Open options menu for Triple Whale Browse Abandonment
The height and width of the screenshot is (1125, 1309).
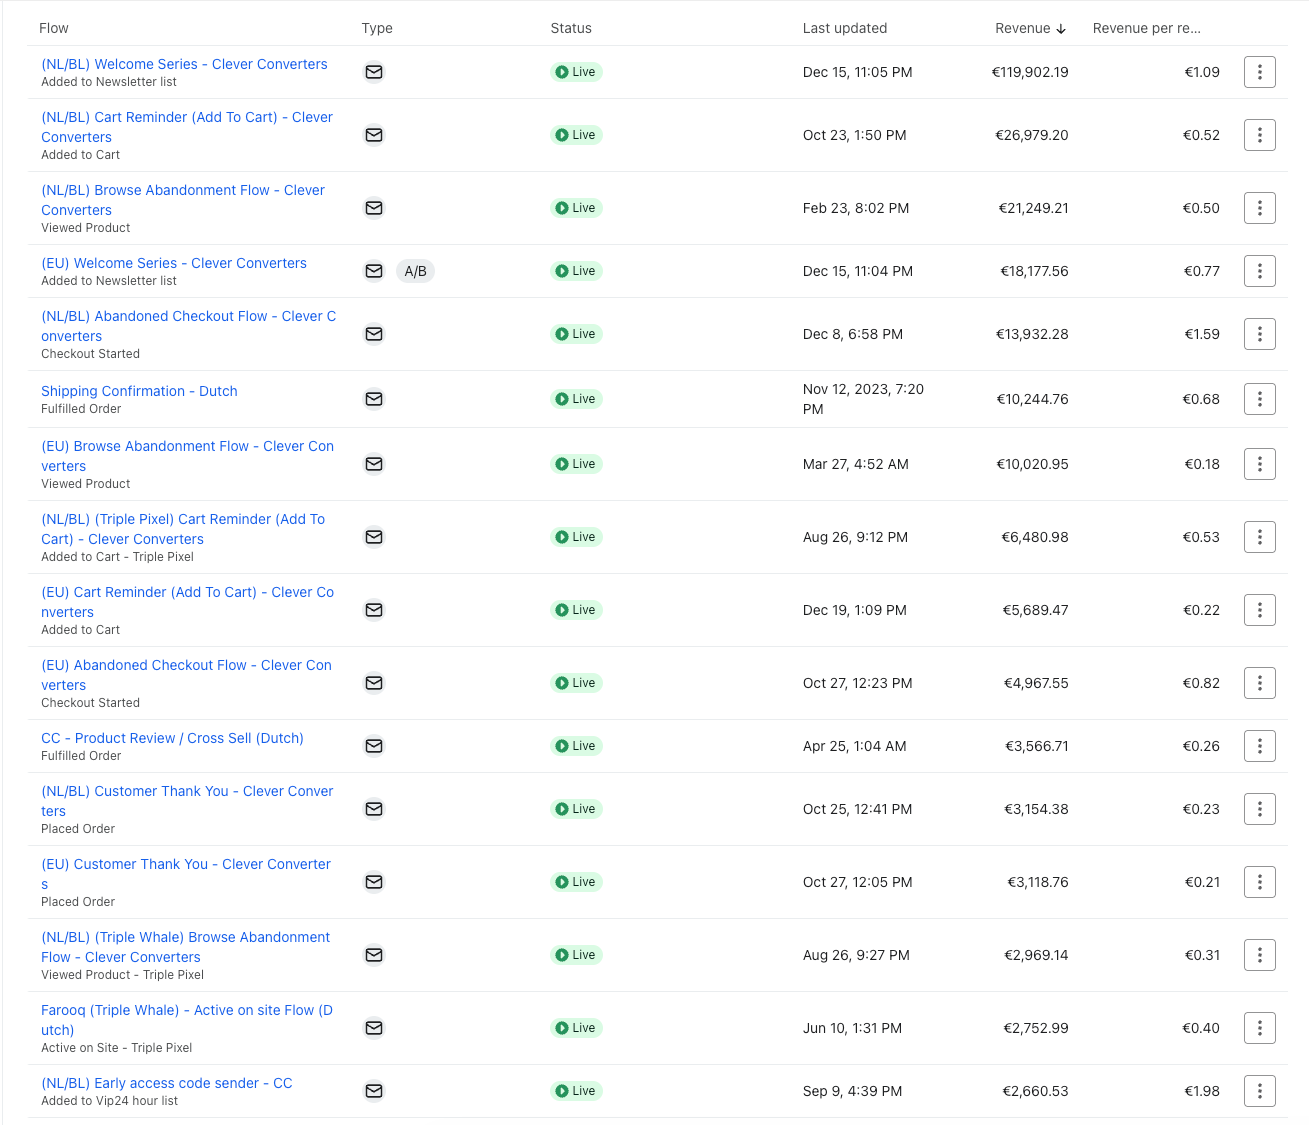1260,955
